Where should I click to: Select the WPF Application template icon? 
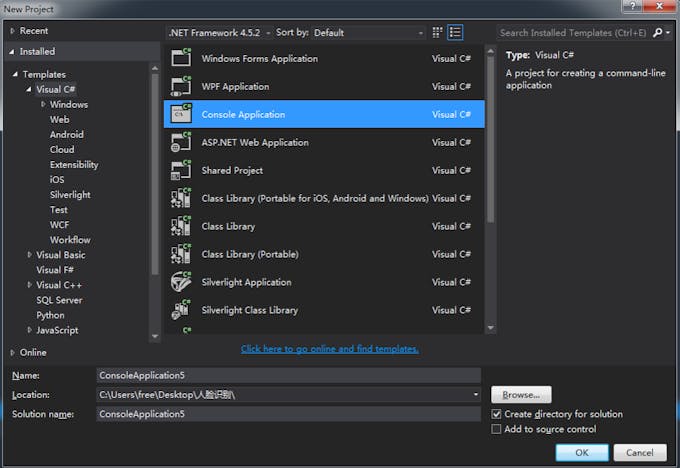(181, 86)
